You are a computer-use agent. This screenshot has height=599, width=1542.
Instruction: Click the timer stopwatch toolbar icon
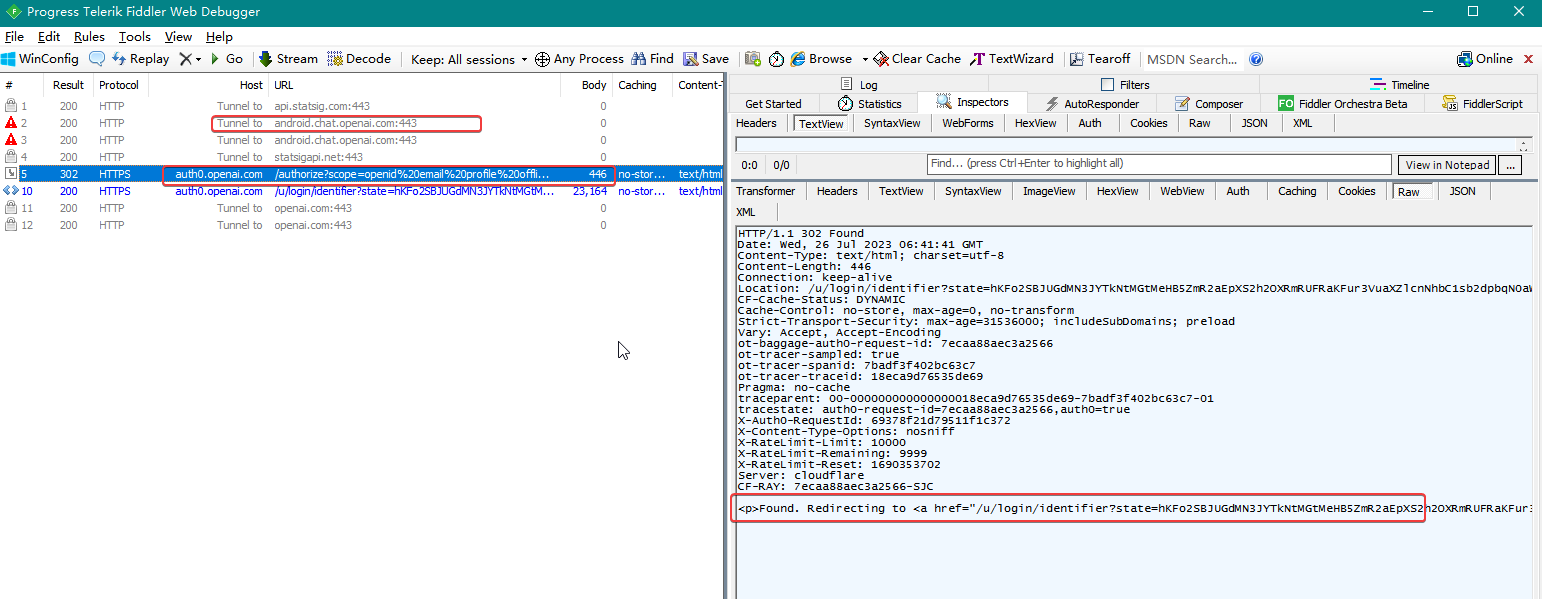click(776, 59)
